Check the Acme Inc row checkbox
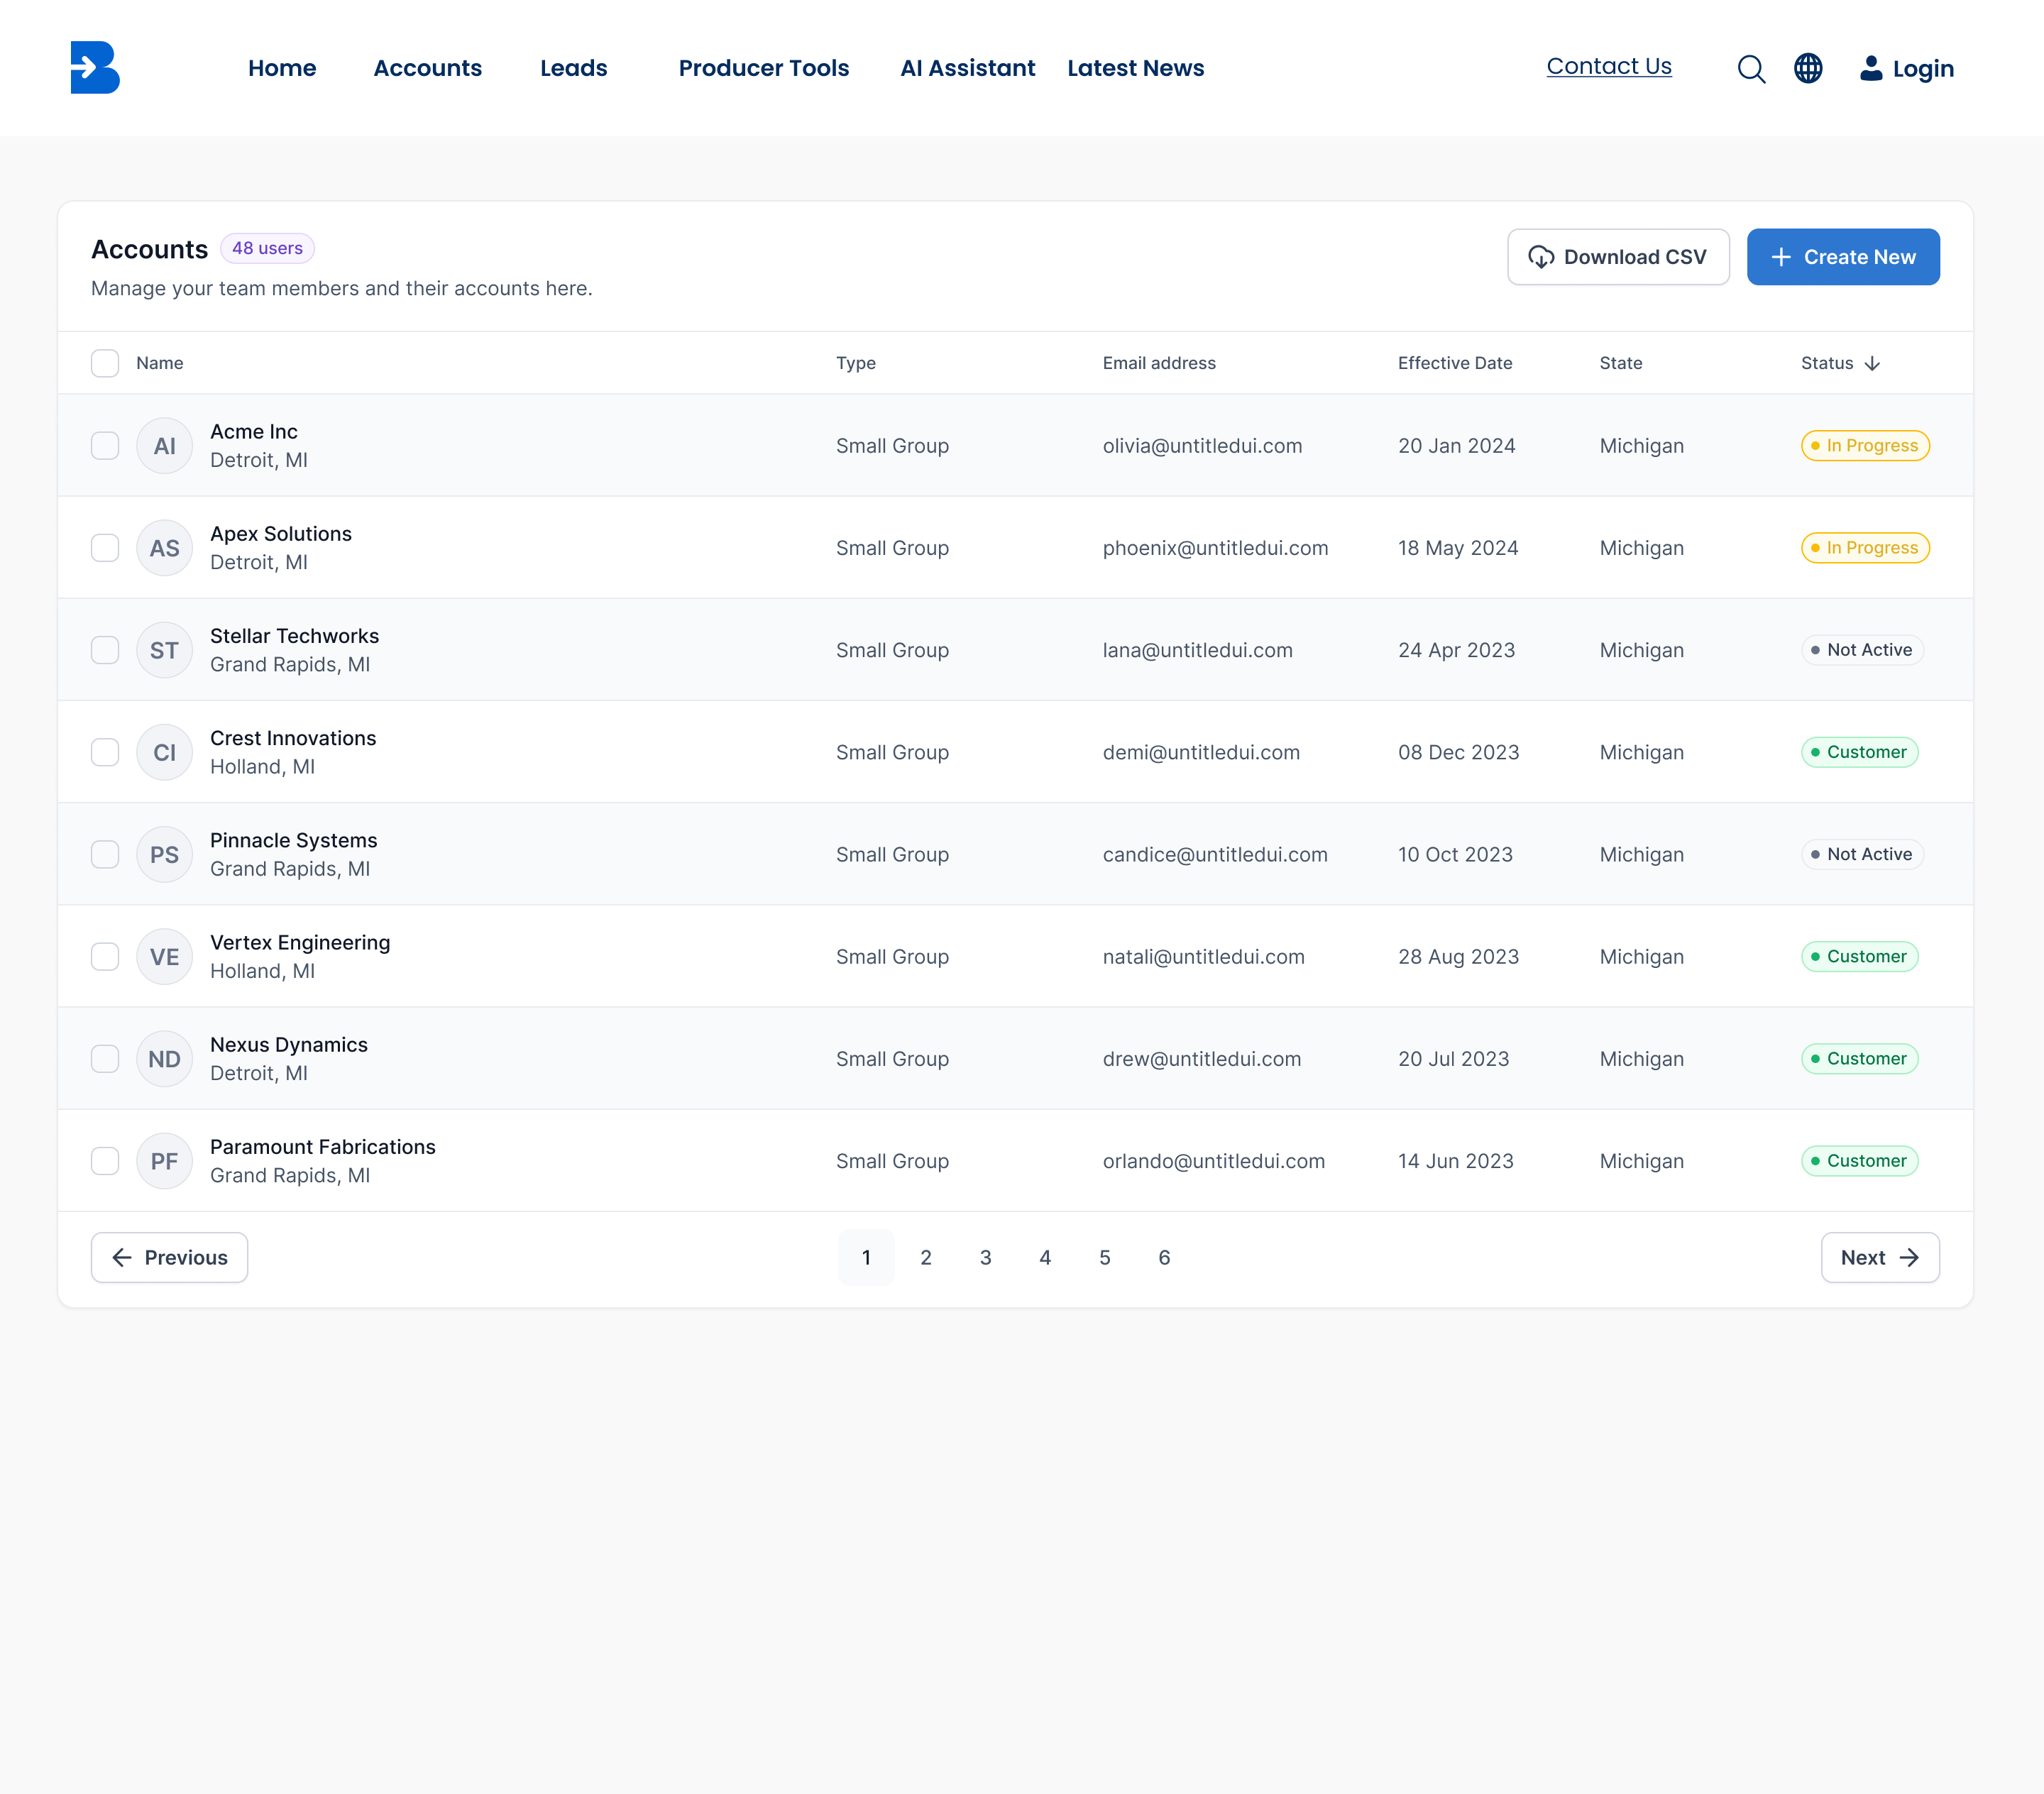The width and height of the screenshot is (2044, 1794). [x=105, y=446]
